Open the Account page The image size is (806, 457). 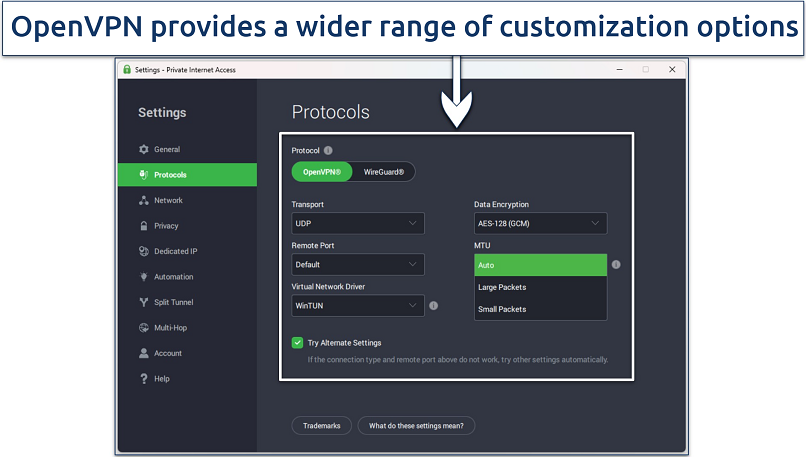[x=188, y=353]
